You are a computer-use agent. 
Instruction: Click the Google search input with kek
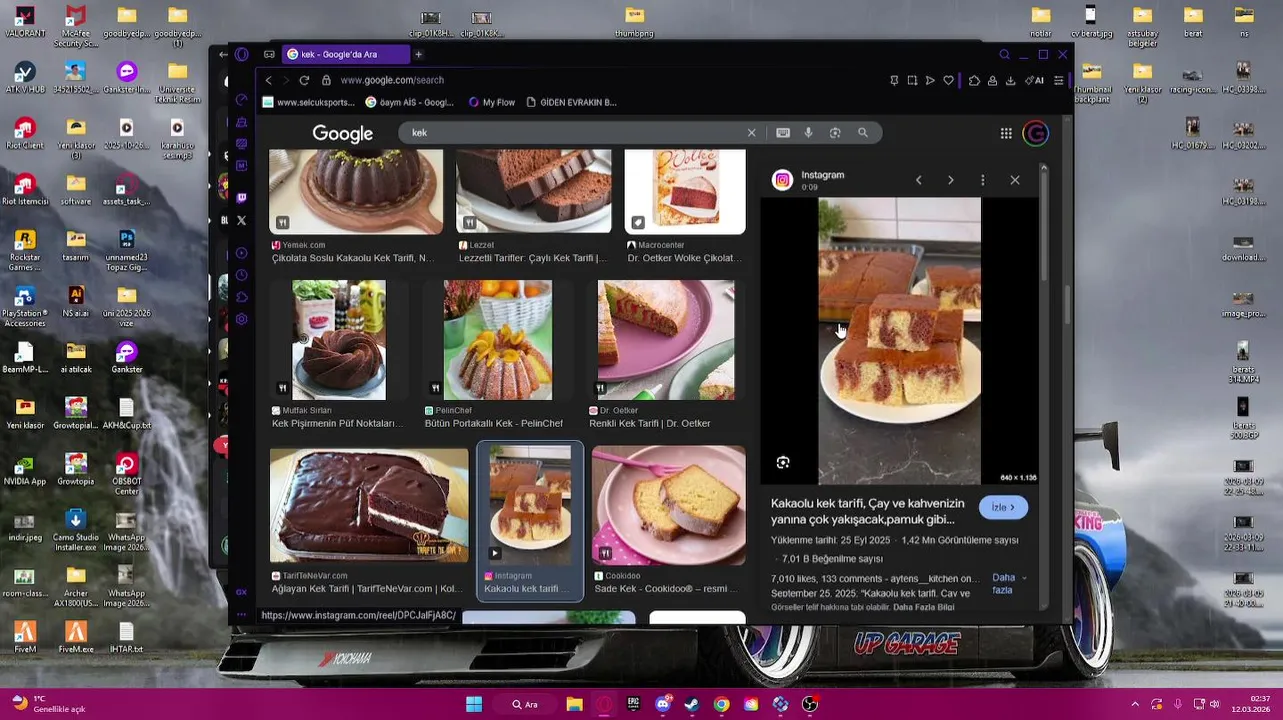(x=575, y=132)
